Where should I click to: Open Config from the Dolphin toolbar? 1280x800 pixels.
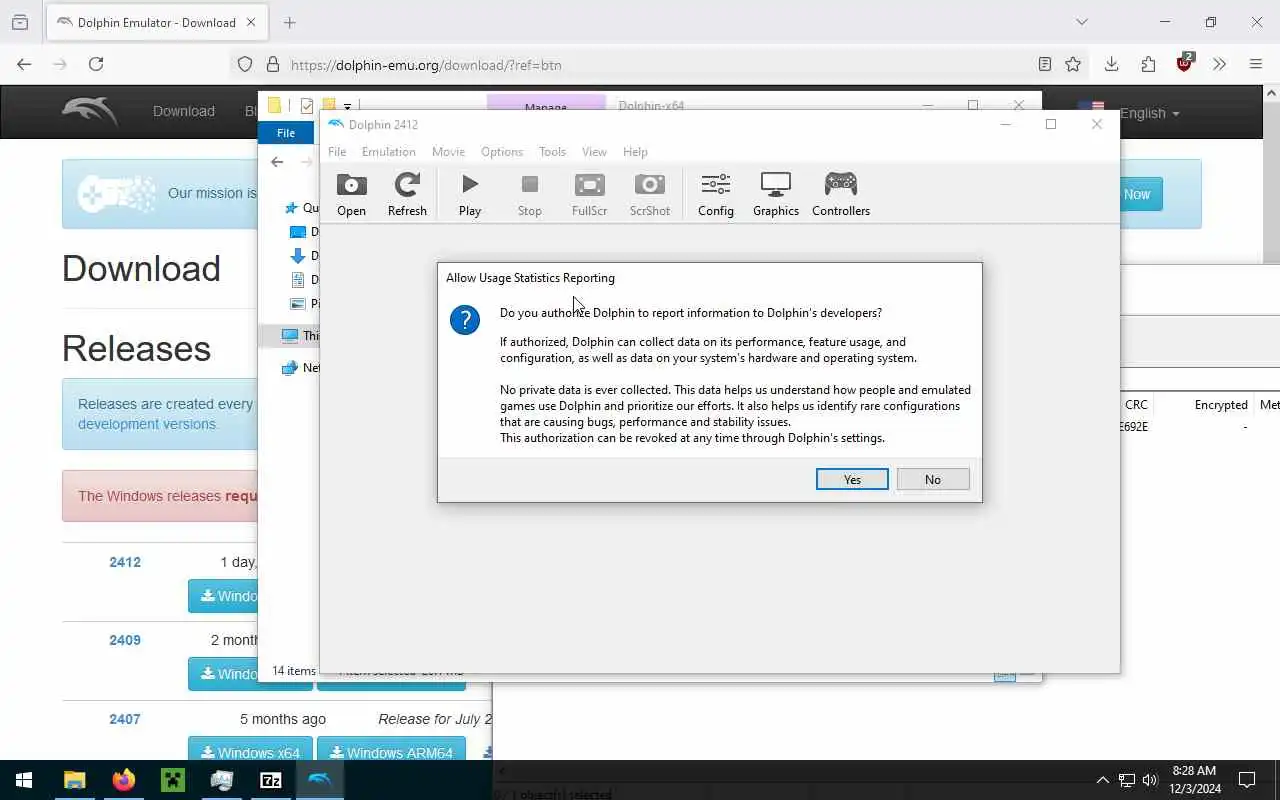click(x=716, y=195)
